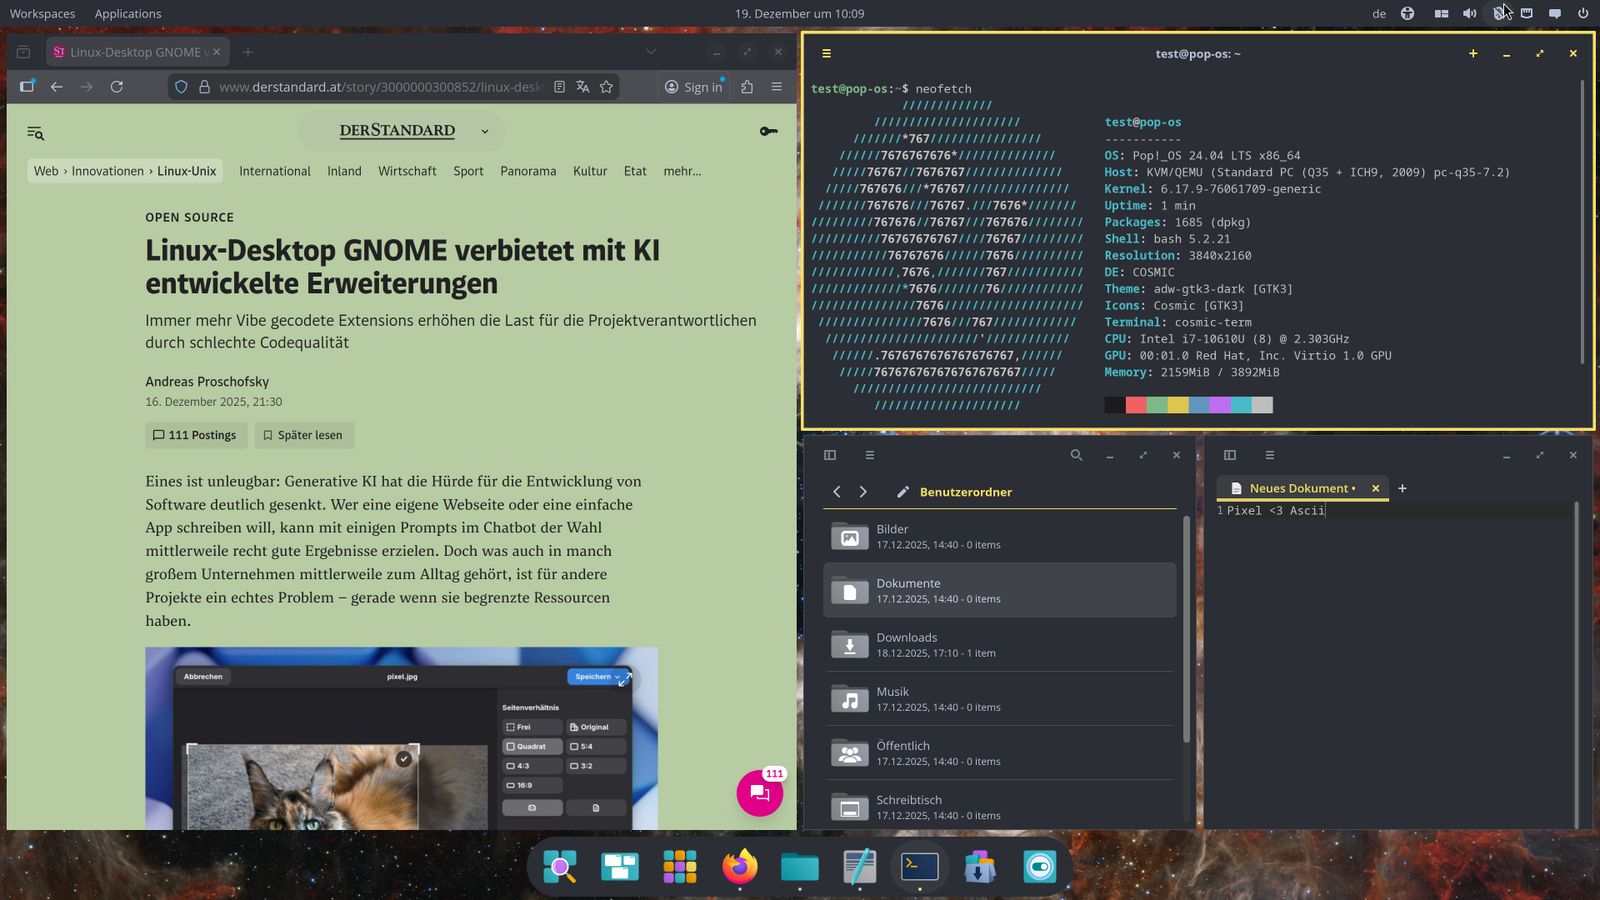
Task: Click the derStandard key login icon
Action: coord(768,131)
